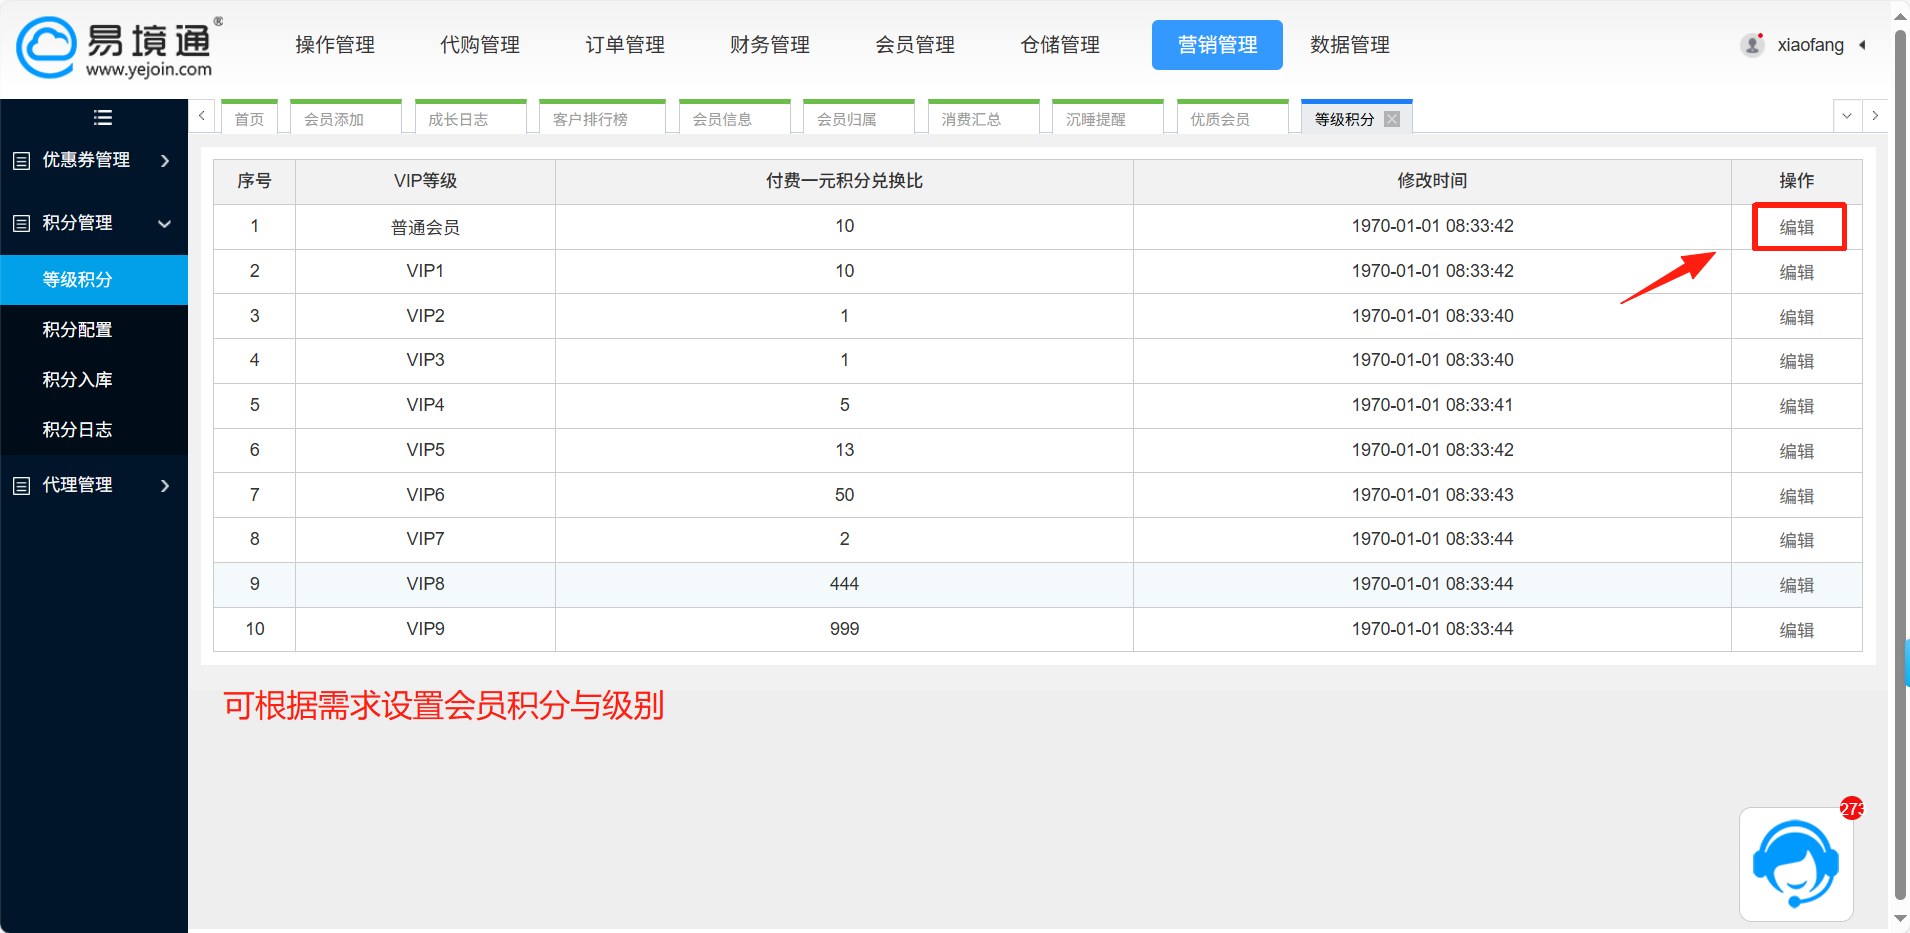This screenshot has height=933, width=1910.
Task: Click 编辑 for the VIP9 row
Action: point(1796,630)
